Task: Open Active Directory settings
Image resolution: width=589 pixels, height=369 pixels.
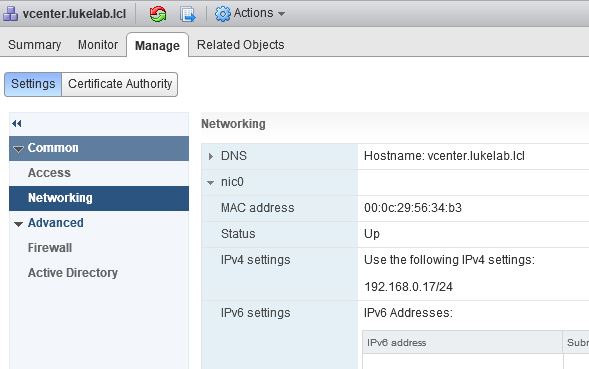Action: click(x=73, y=272)
